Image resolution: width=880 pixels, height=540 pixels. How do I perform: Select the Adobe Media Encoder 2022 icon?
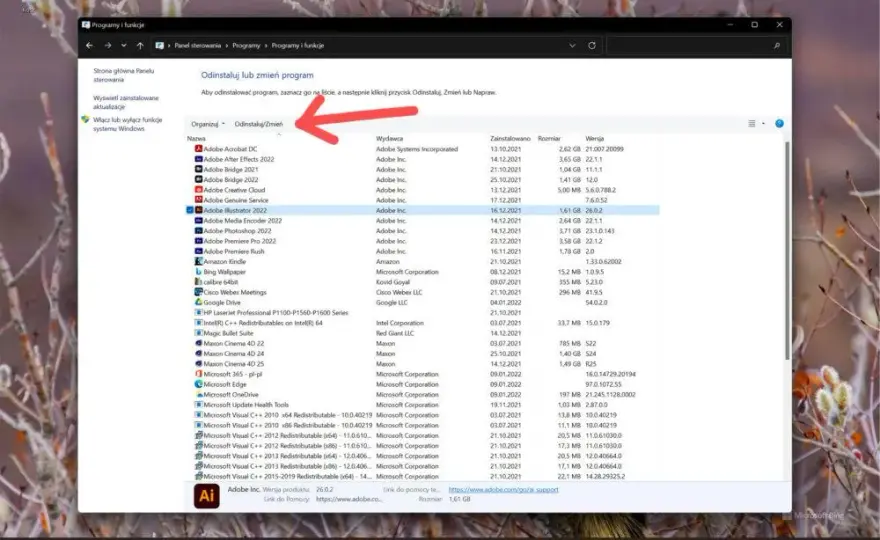click(198, 221)
